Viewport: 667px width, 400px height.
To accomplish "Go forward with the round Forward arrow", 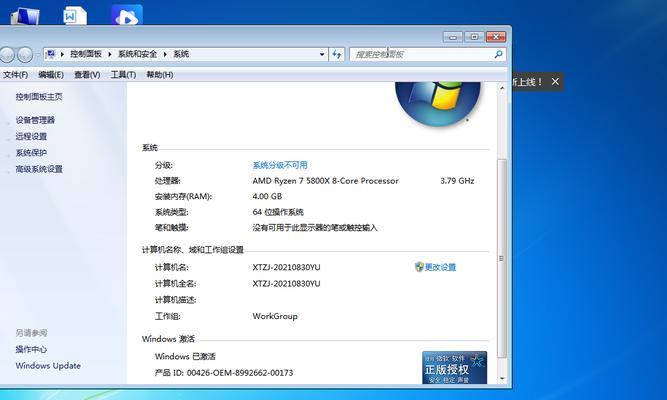I will coord(25,54).
